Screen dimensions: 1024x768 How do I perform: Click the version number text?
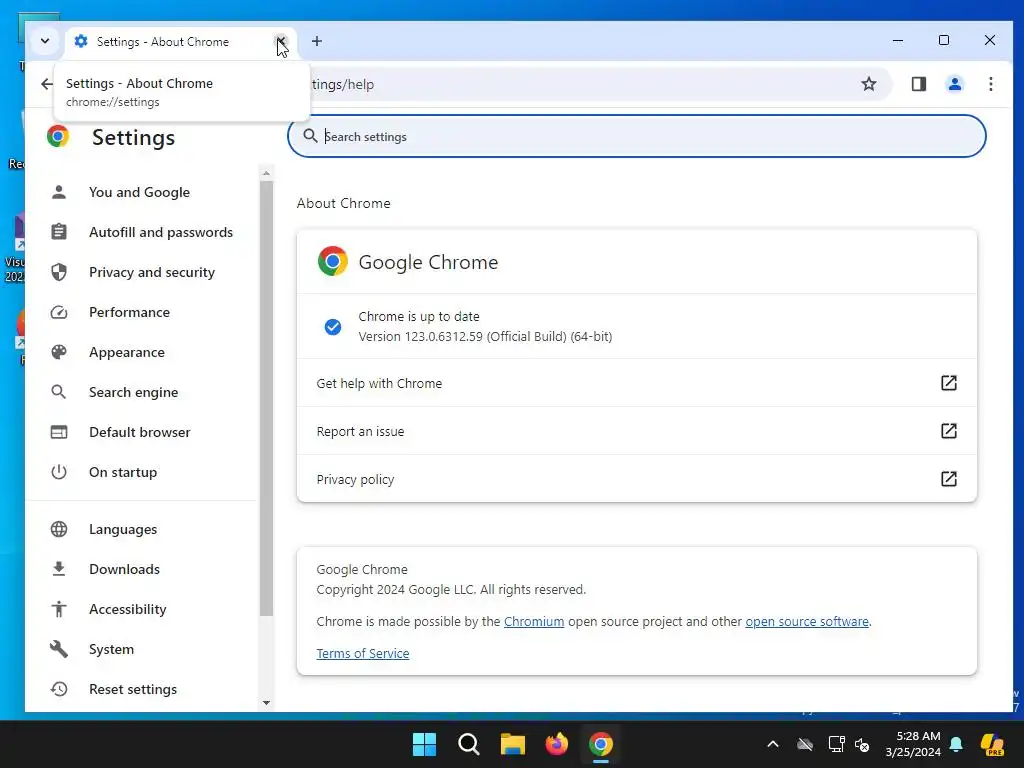click(485, 336)
